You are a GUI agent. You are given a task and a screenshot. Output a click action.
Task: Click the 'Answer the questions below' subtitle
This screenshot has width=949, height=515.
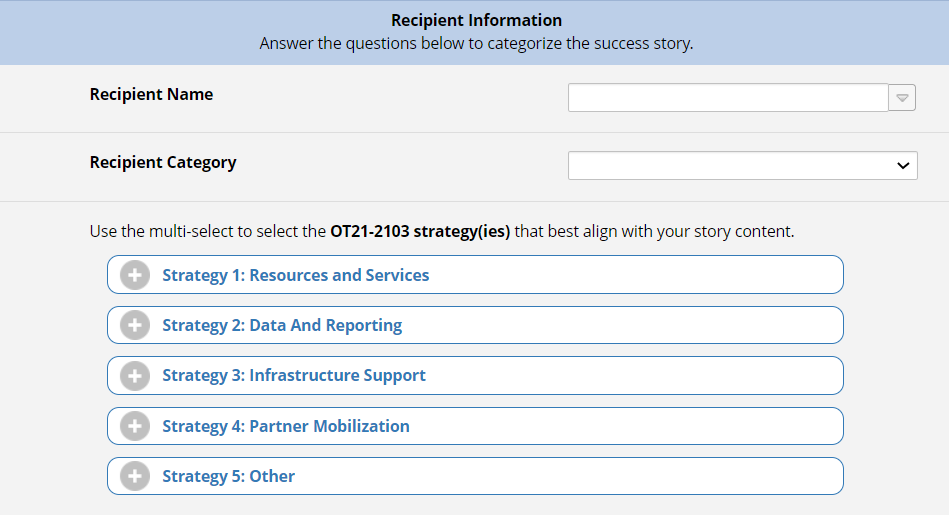pos(476,44)
